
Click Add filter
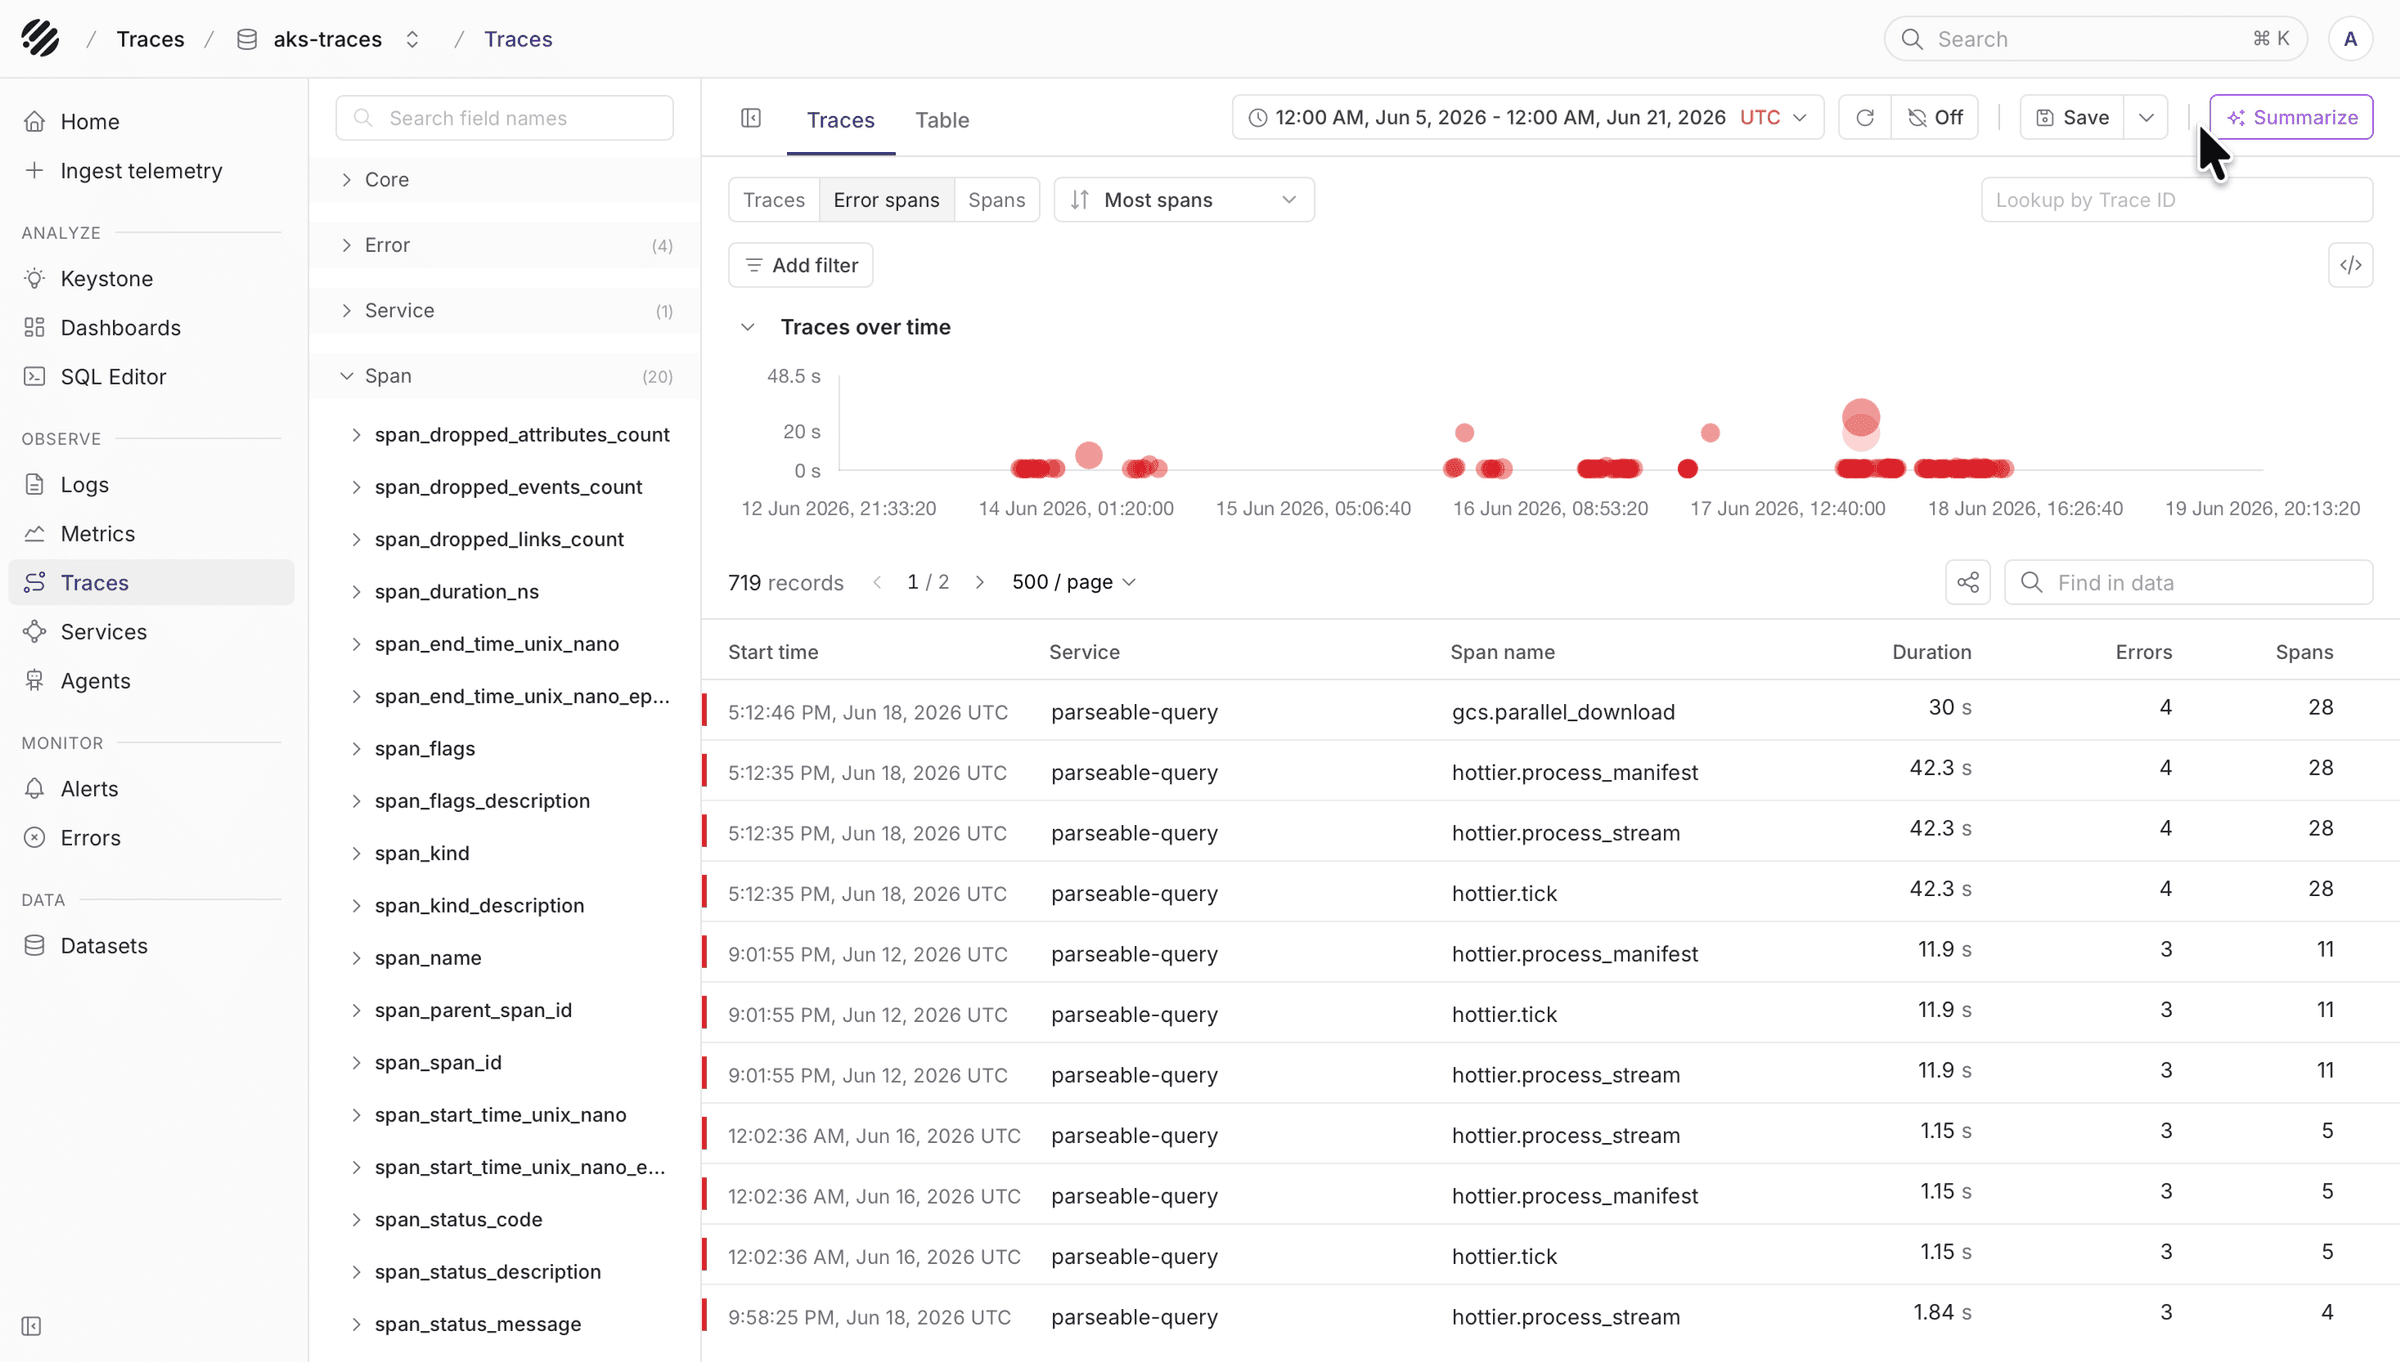[801, 265]
